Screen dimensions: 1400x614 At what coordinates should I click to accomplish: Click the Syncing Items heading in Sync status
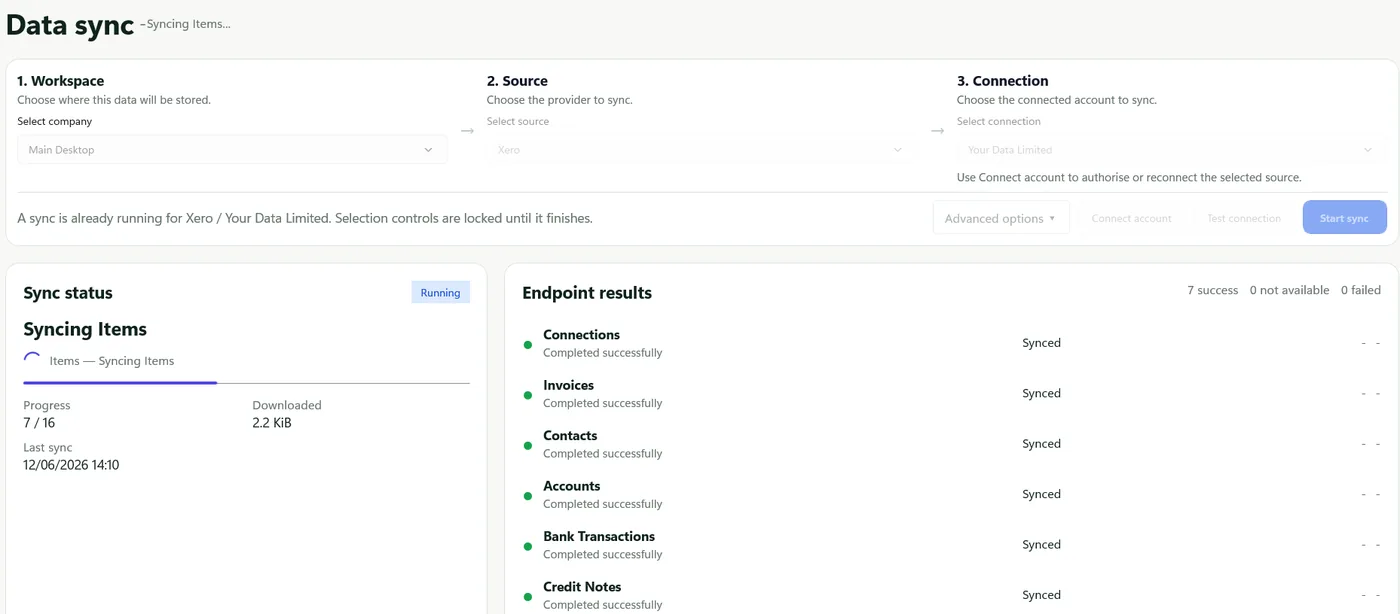(x=85, y=329)
